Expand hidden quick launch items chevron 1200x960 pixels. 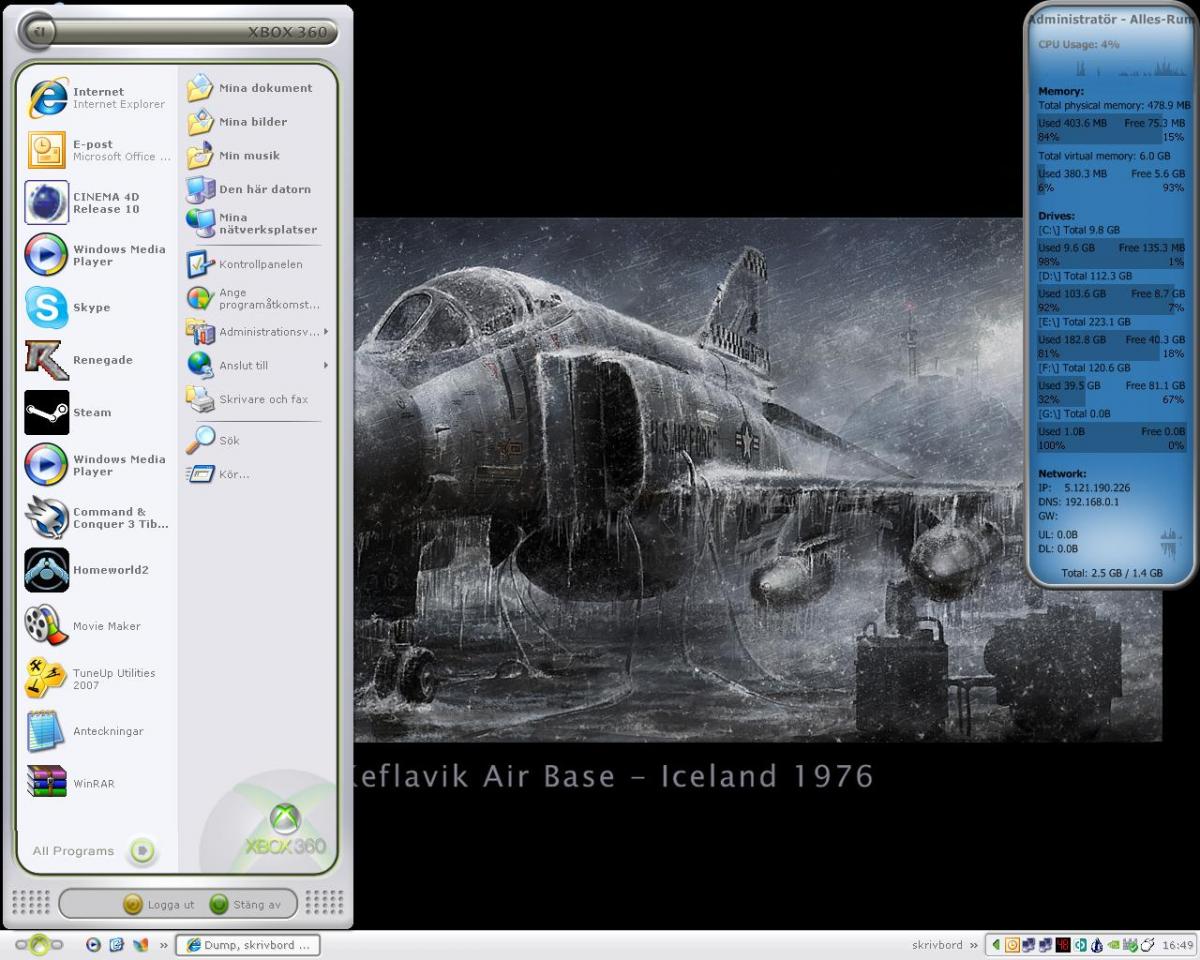tap(163, 944)
